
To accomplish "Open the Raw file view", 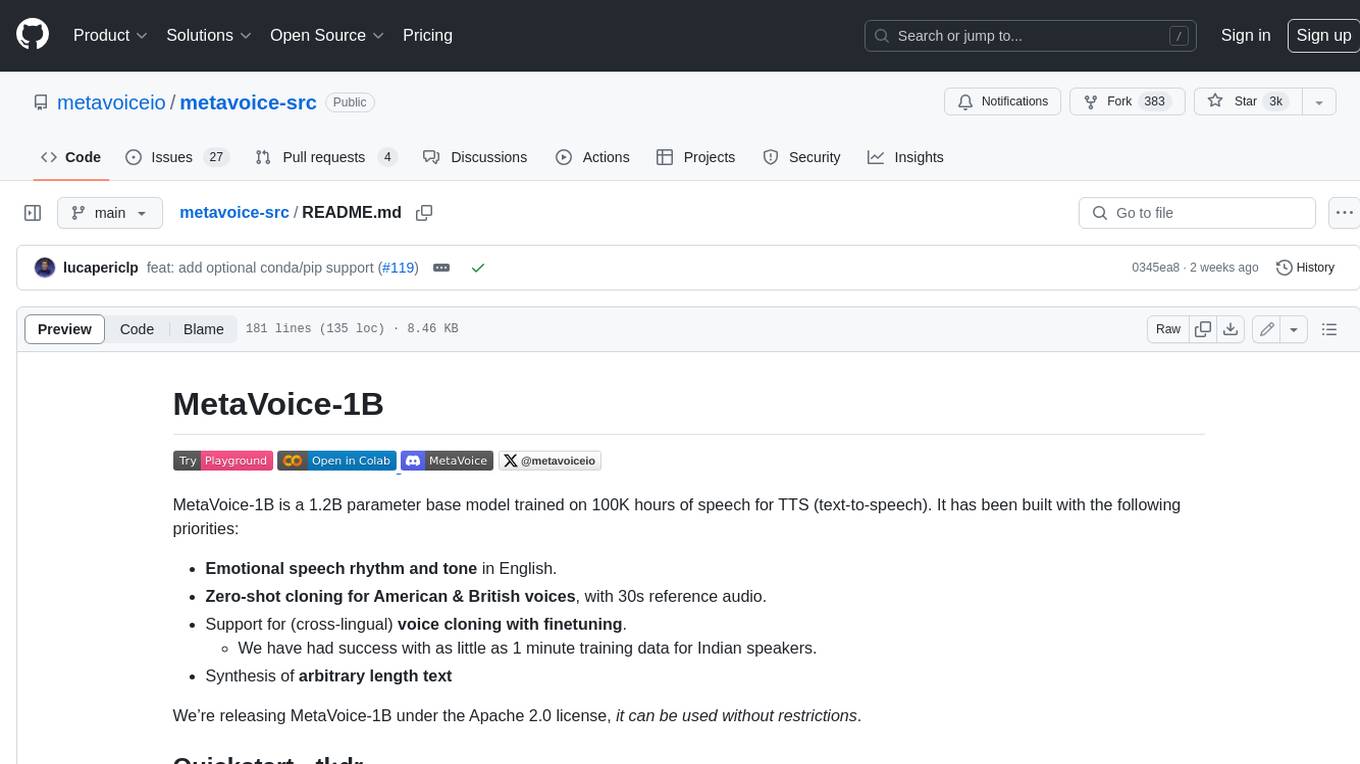I will pos(1168,329).
